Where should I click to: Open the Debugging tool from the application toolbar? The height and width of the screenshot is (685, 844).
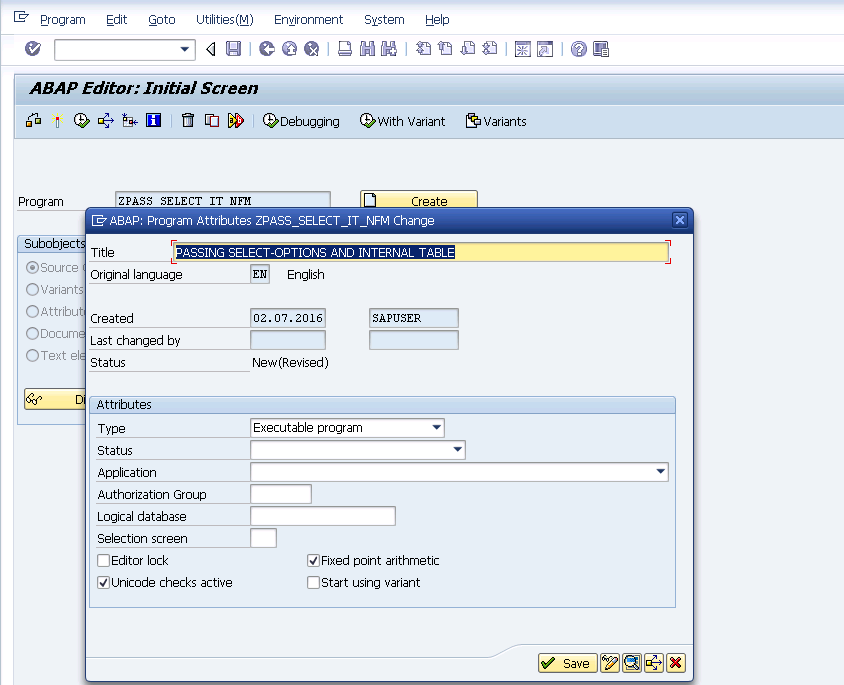pyautogui.click(x=301, y=121)
